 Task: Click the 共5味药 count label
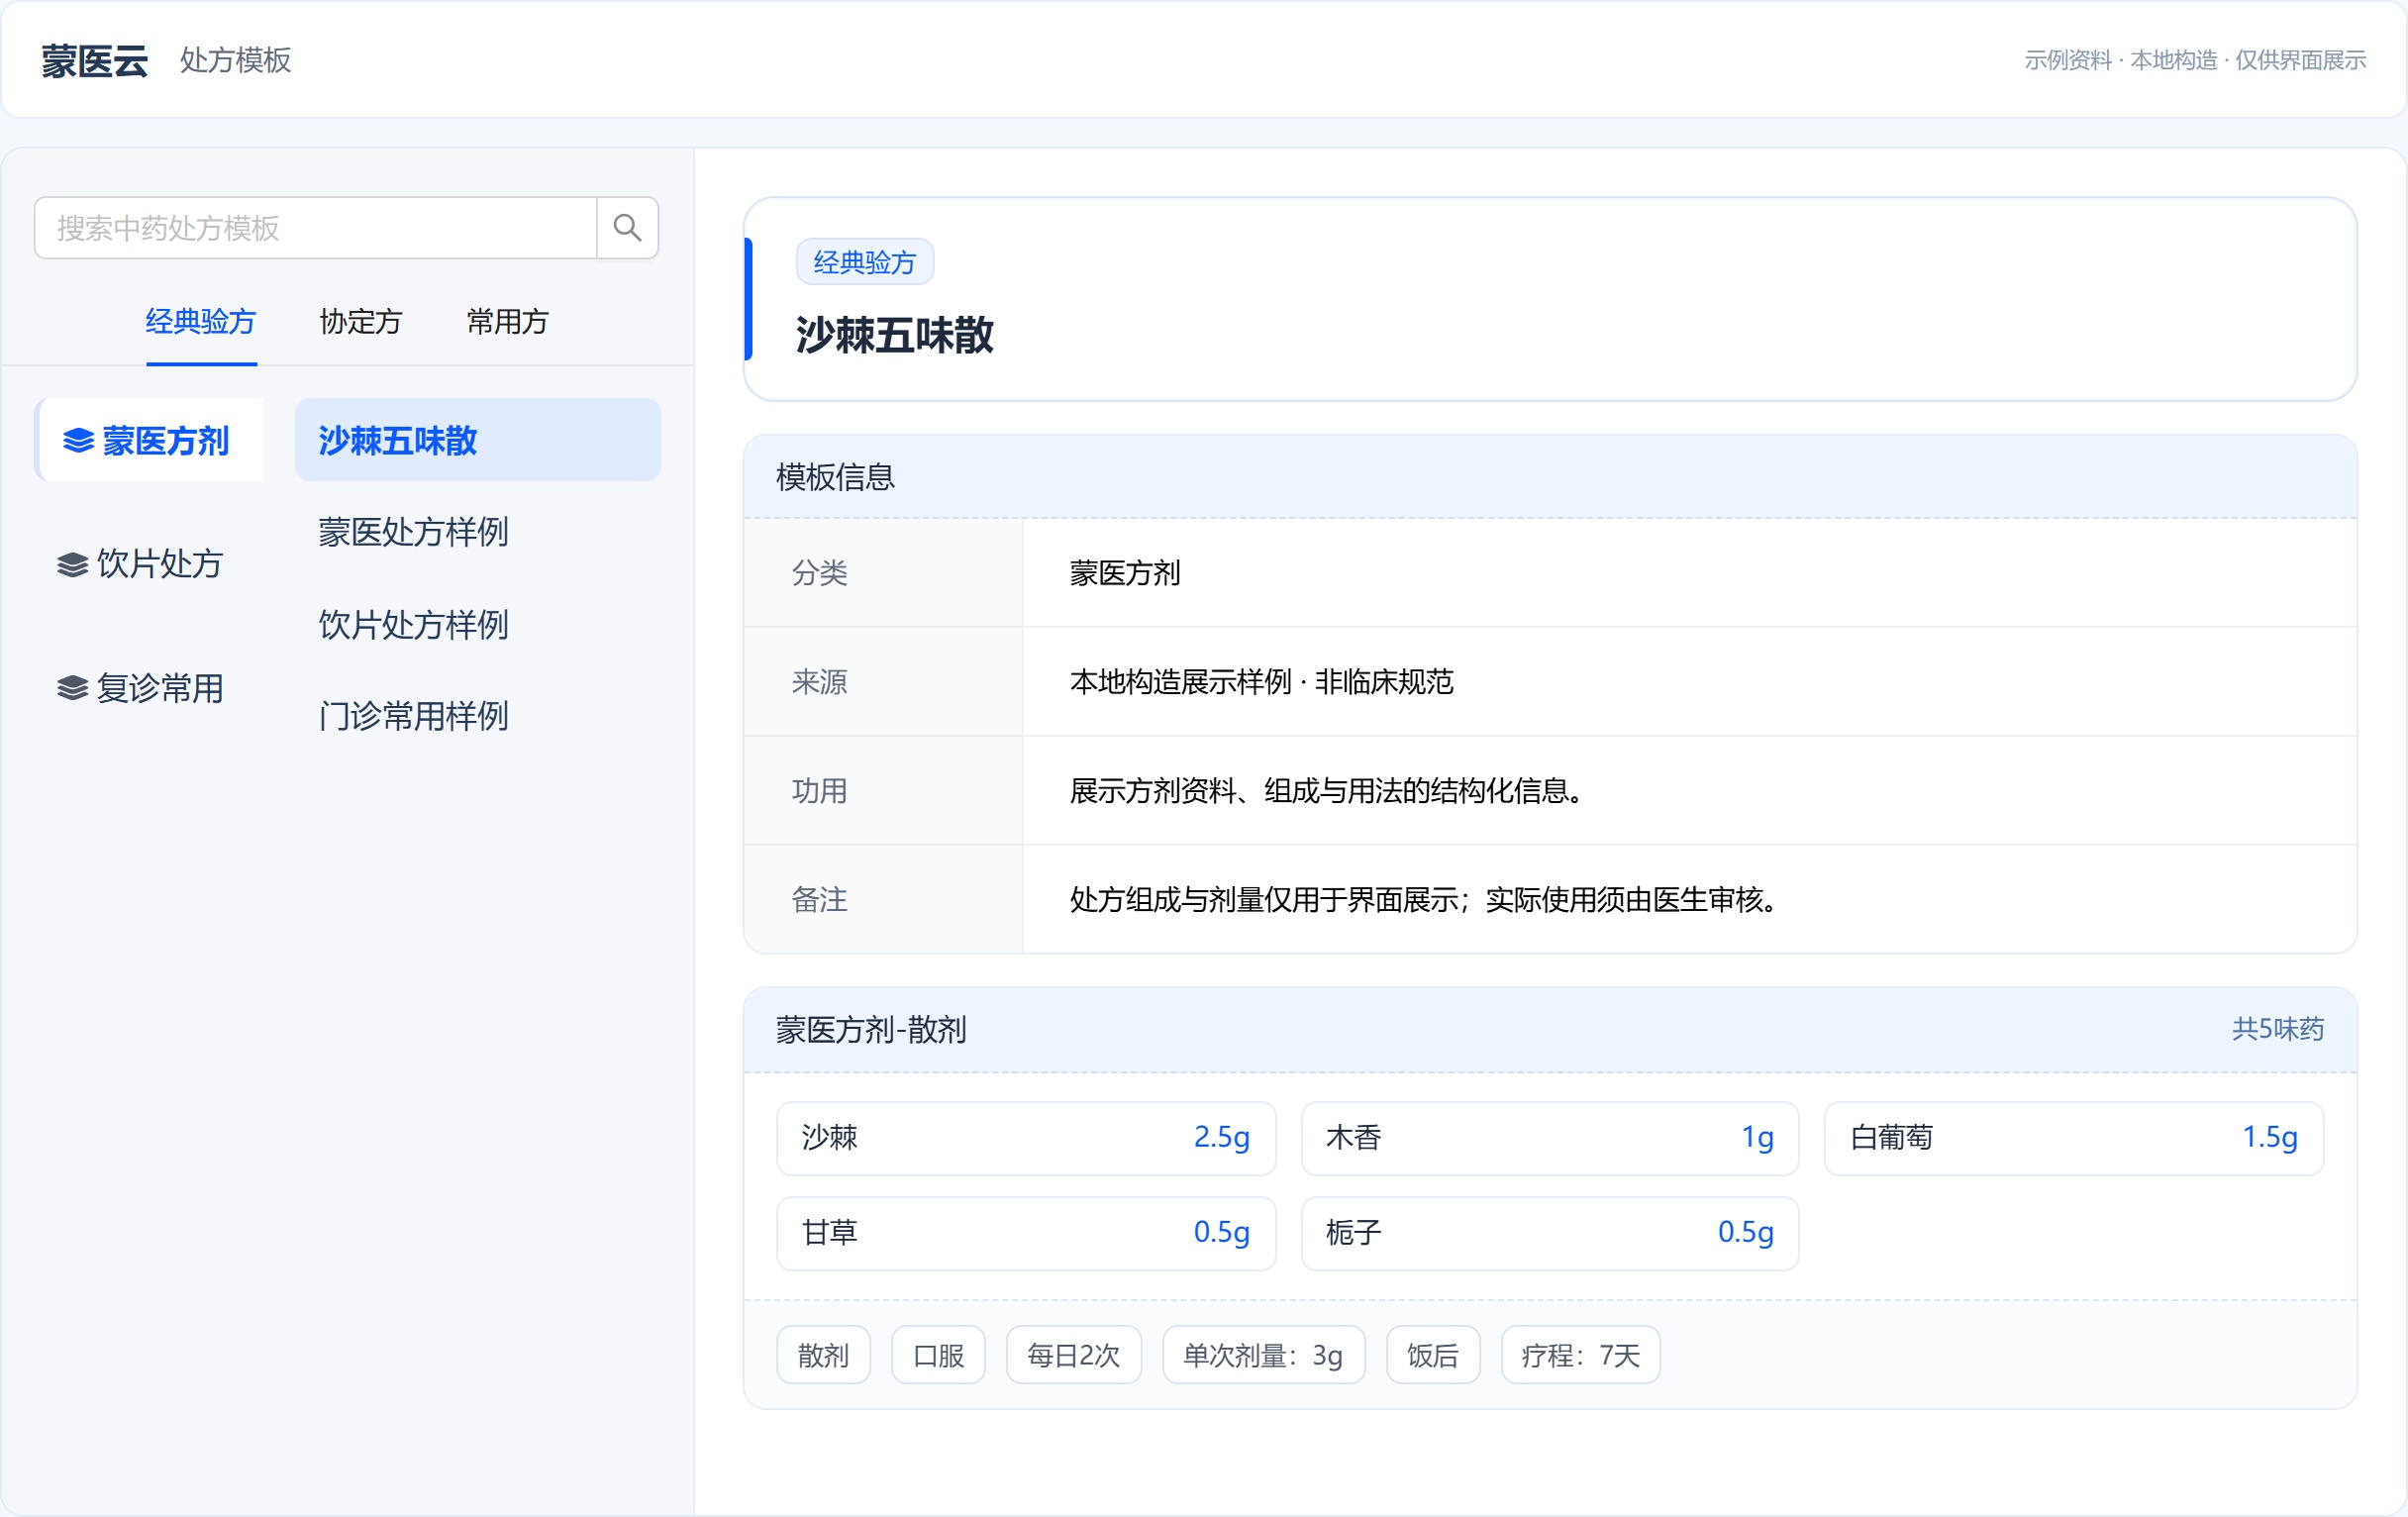[x=2279, y=1030]
